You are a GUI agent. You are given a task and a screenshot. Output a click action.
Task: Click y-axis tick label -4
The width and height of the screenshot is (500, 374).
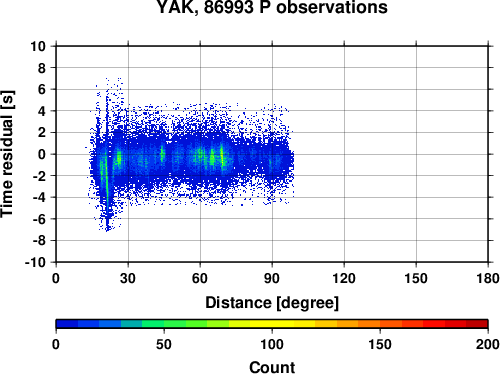(39, 197)
